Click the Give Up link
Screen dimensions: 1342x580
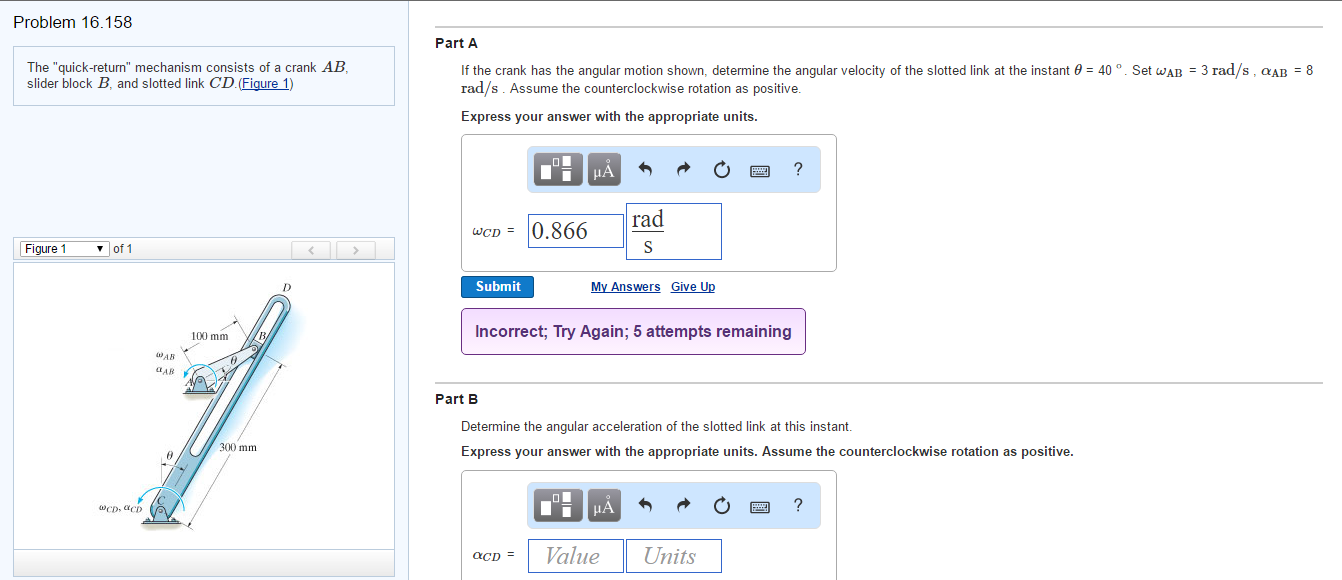(693, 287)
